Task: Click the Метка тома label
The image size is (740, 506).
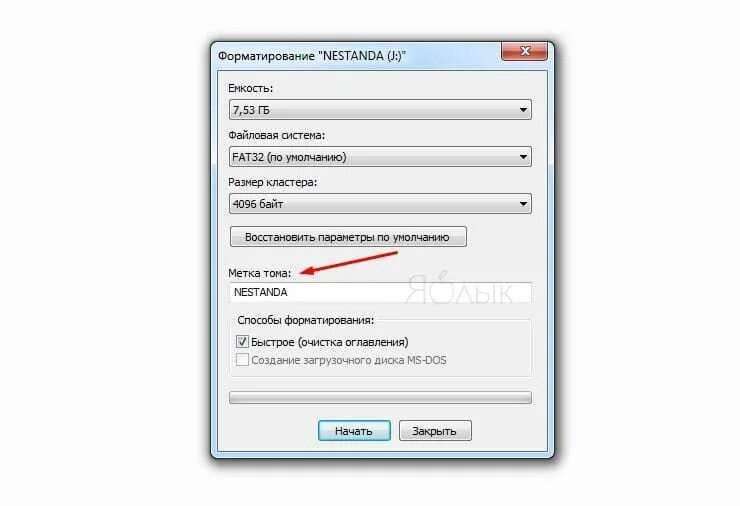Action: point(260,273)
